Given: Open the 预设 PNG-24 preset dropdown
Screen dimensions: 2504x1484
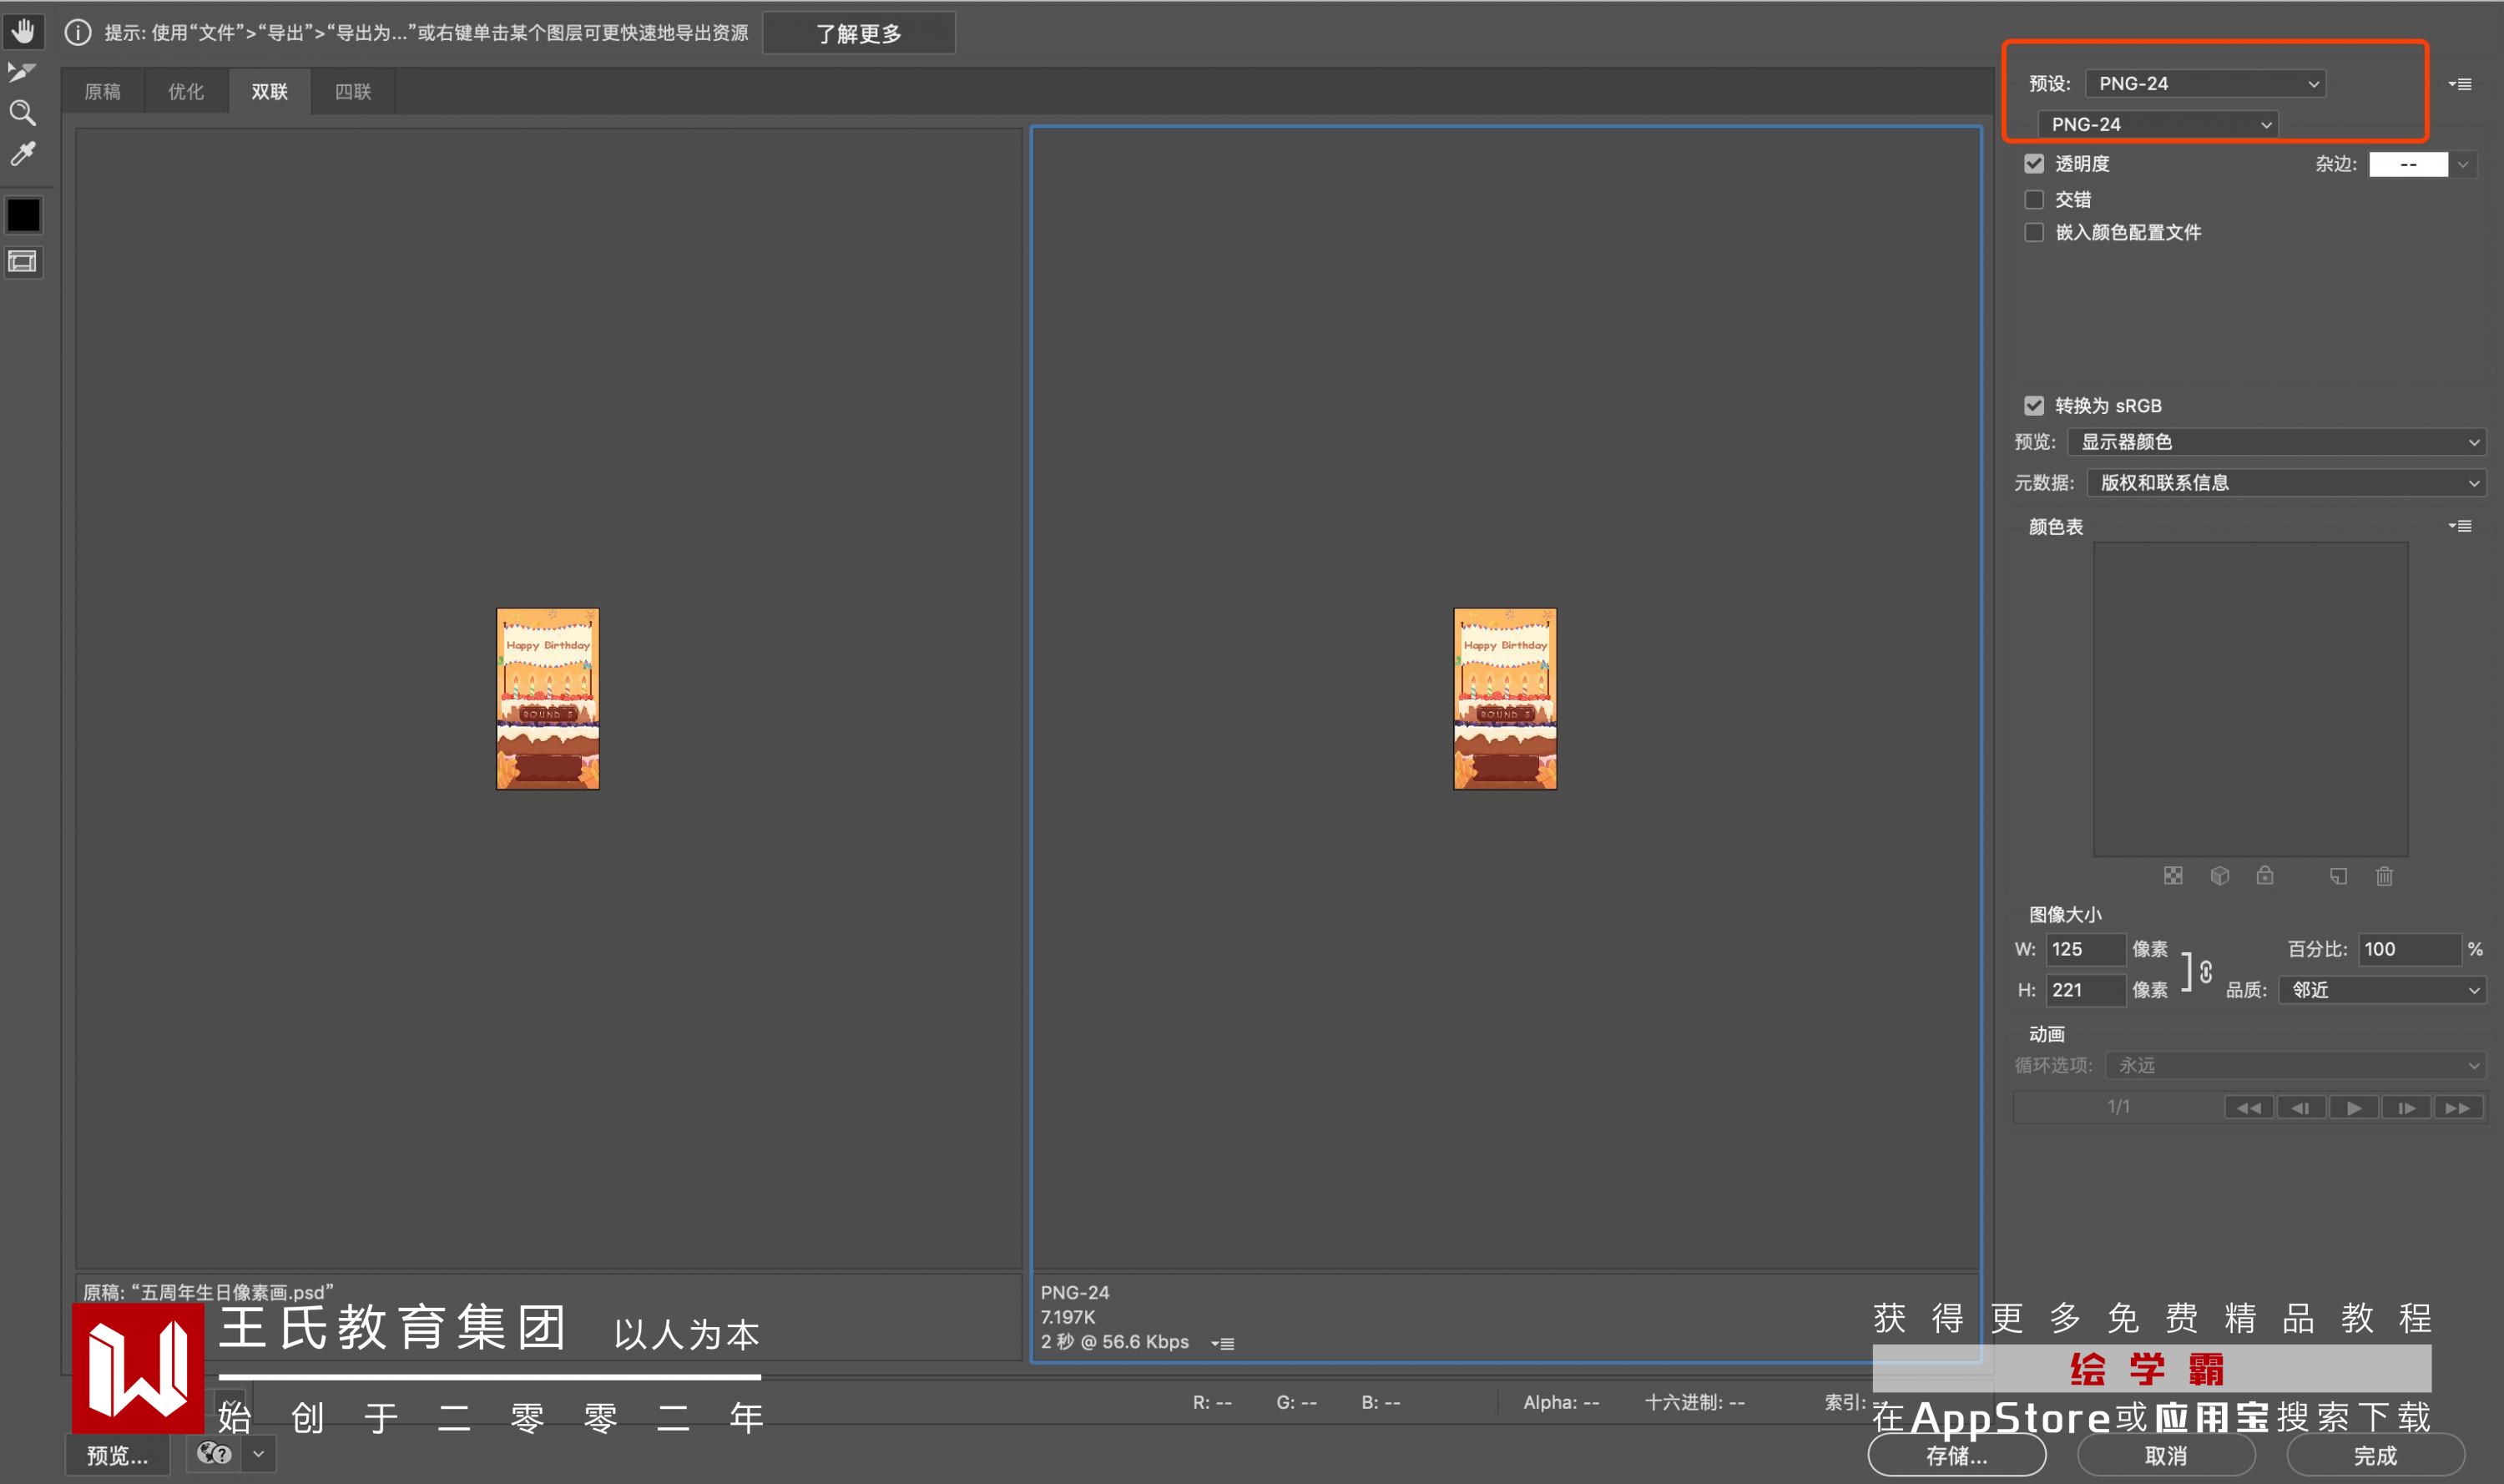Looking at the screenshot, I should point(2205,84).
